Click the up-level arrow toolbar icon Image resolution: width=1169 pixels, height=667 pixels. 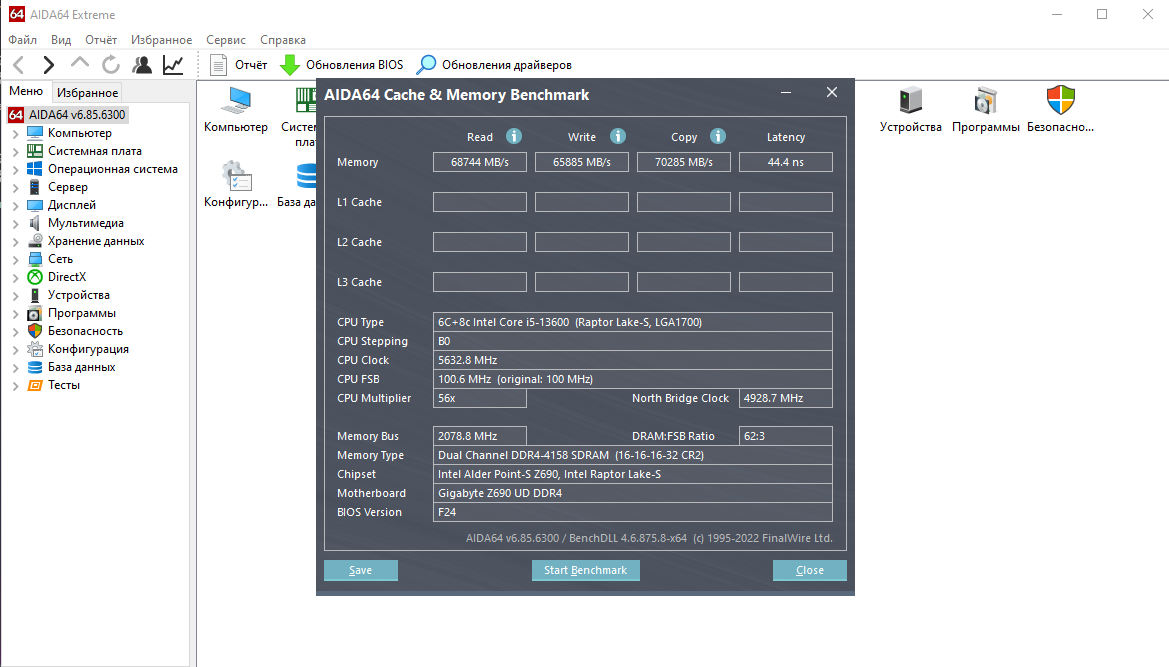80,64
